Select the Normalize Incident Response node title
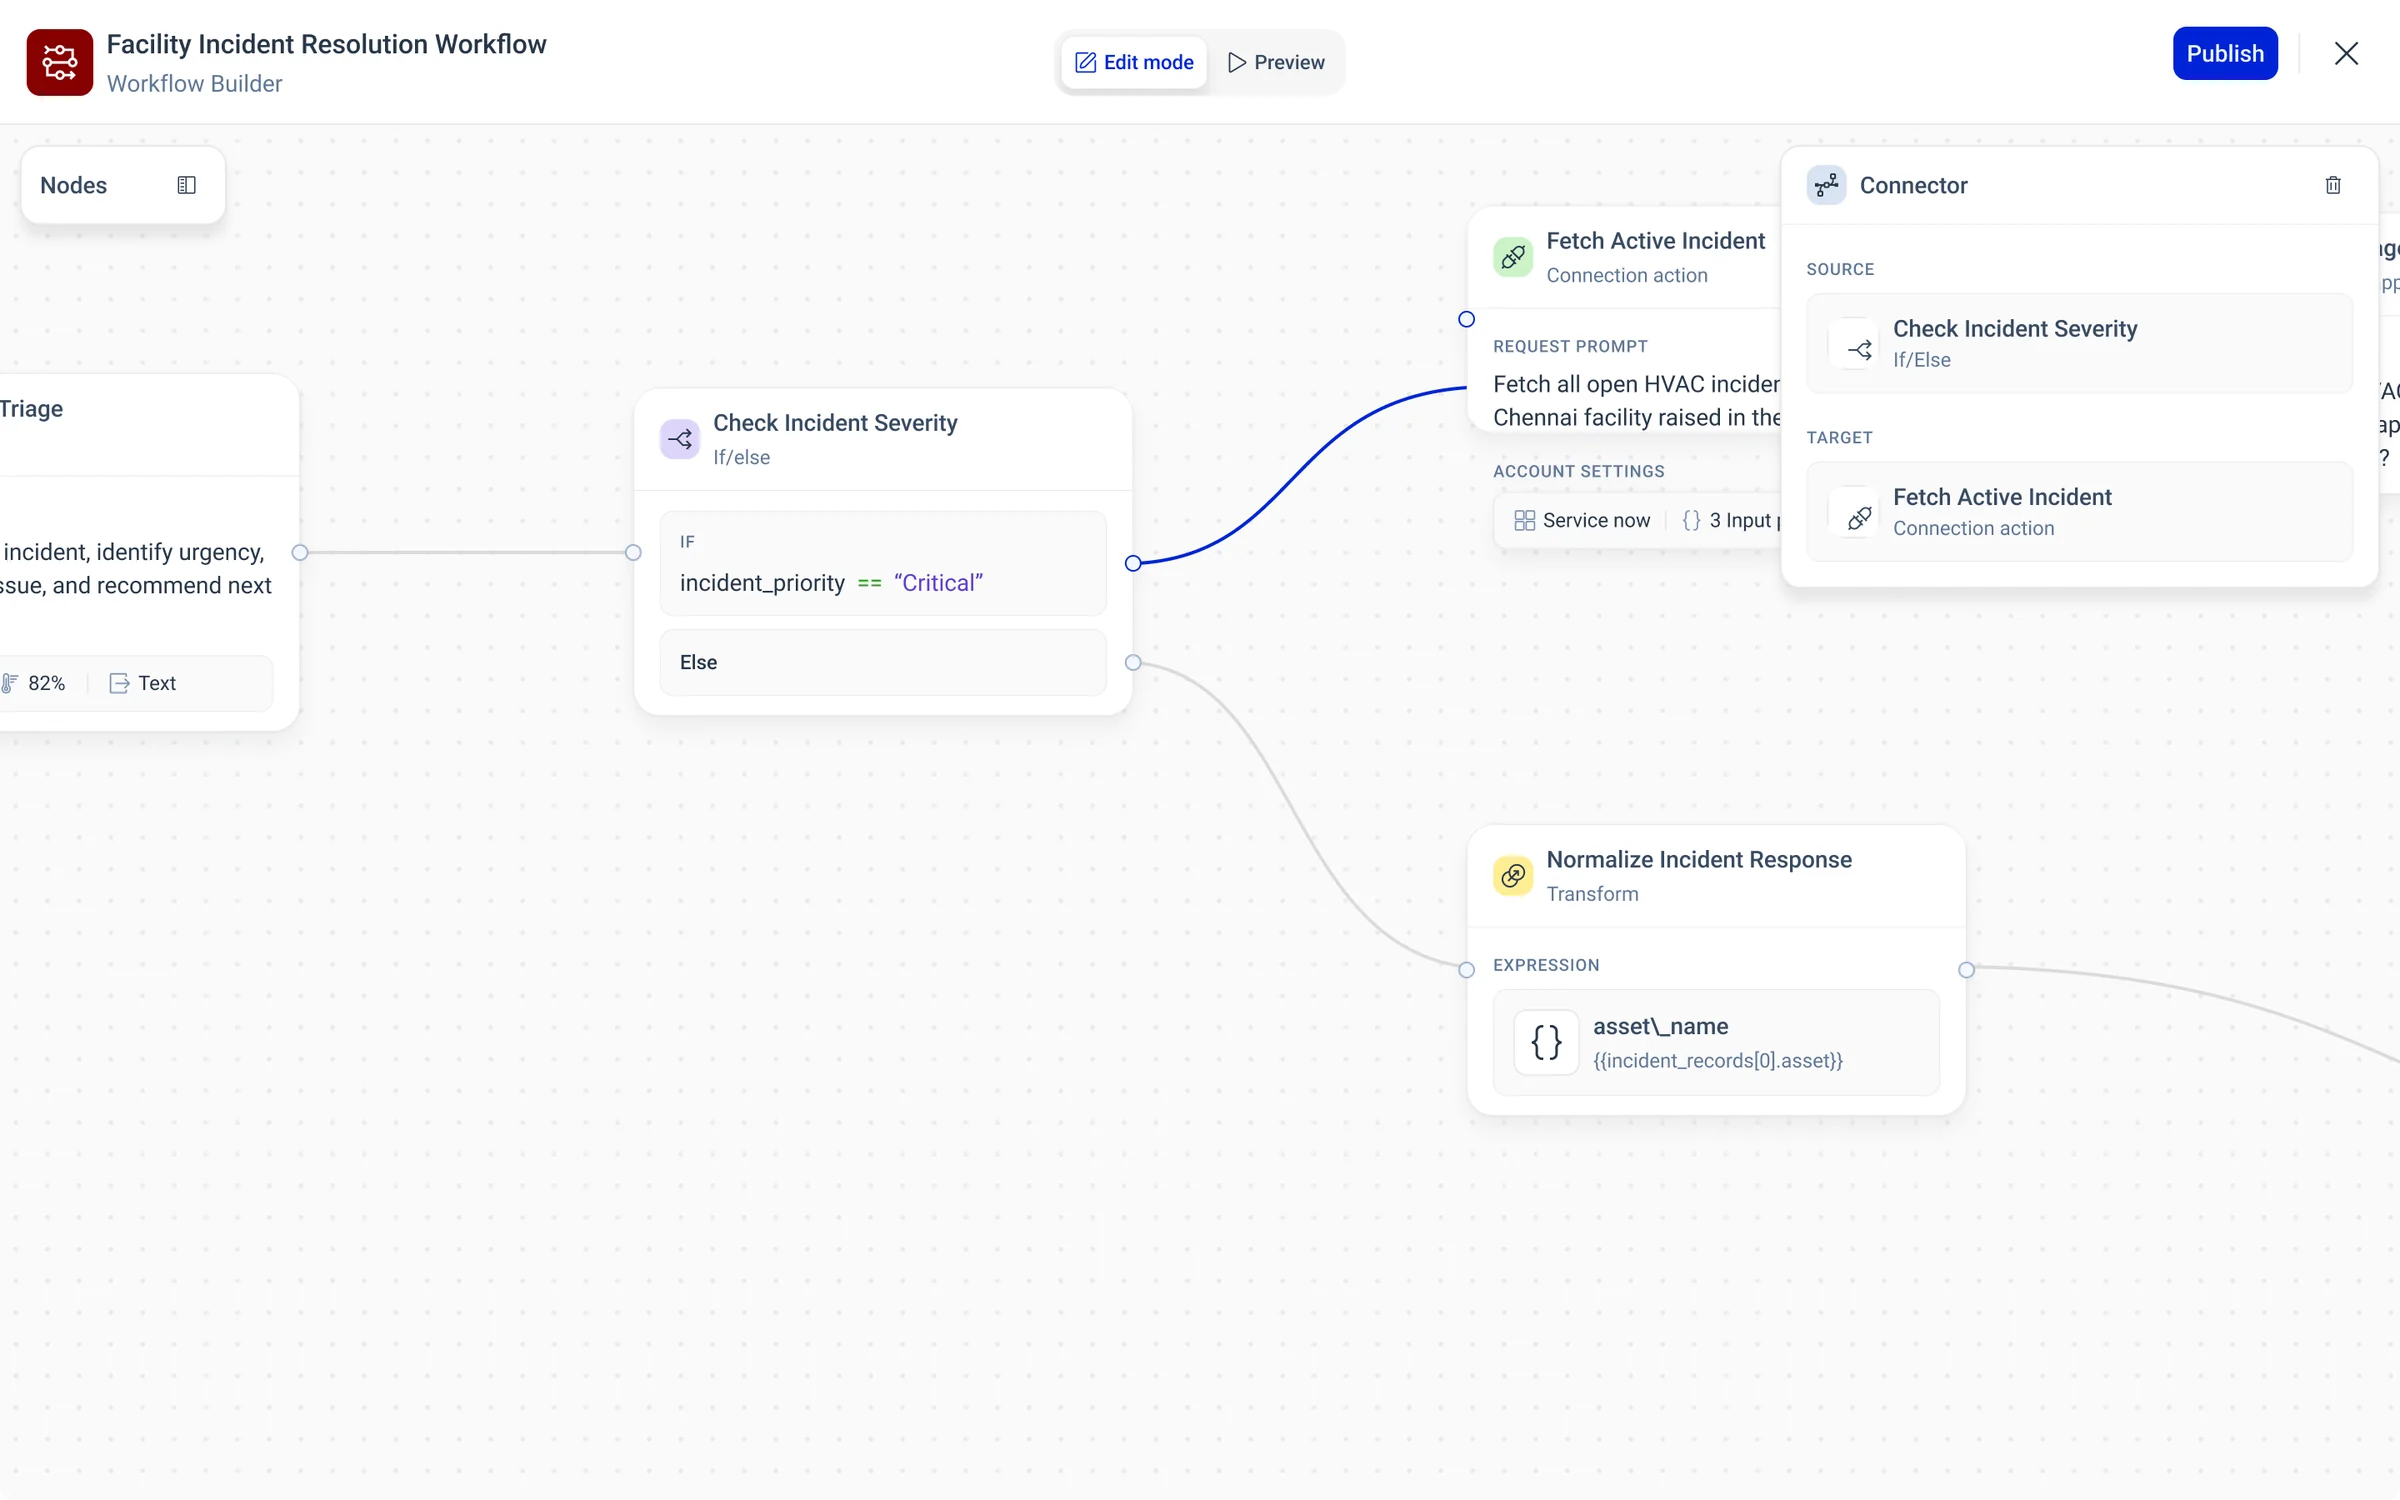2400x1500 pixels. [x=1699, y=859]
